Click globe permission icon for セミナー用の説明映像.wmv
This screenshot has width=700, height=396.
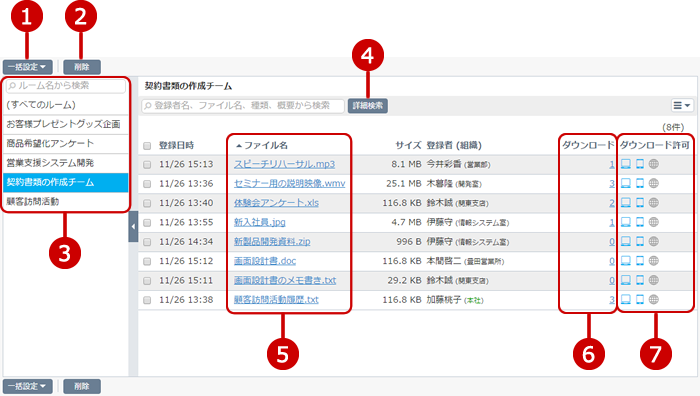(x=654, y=183)
